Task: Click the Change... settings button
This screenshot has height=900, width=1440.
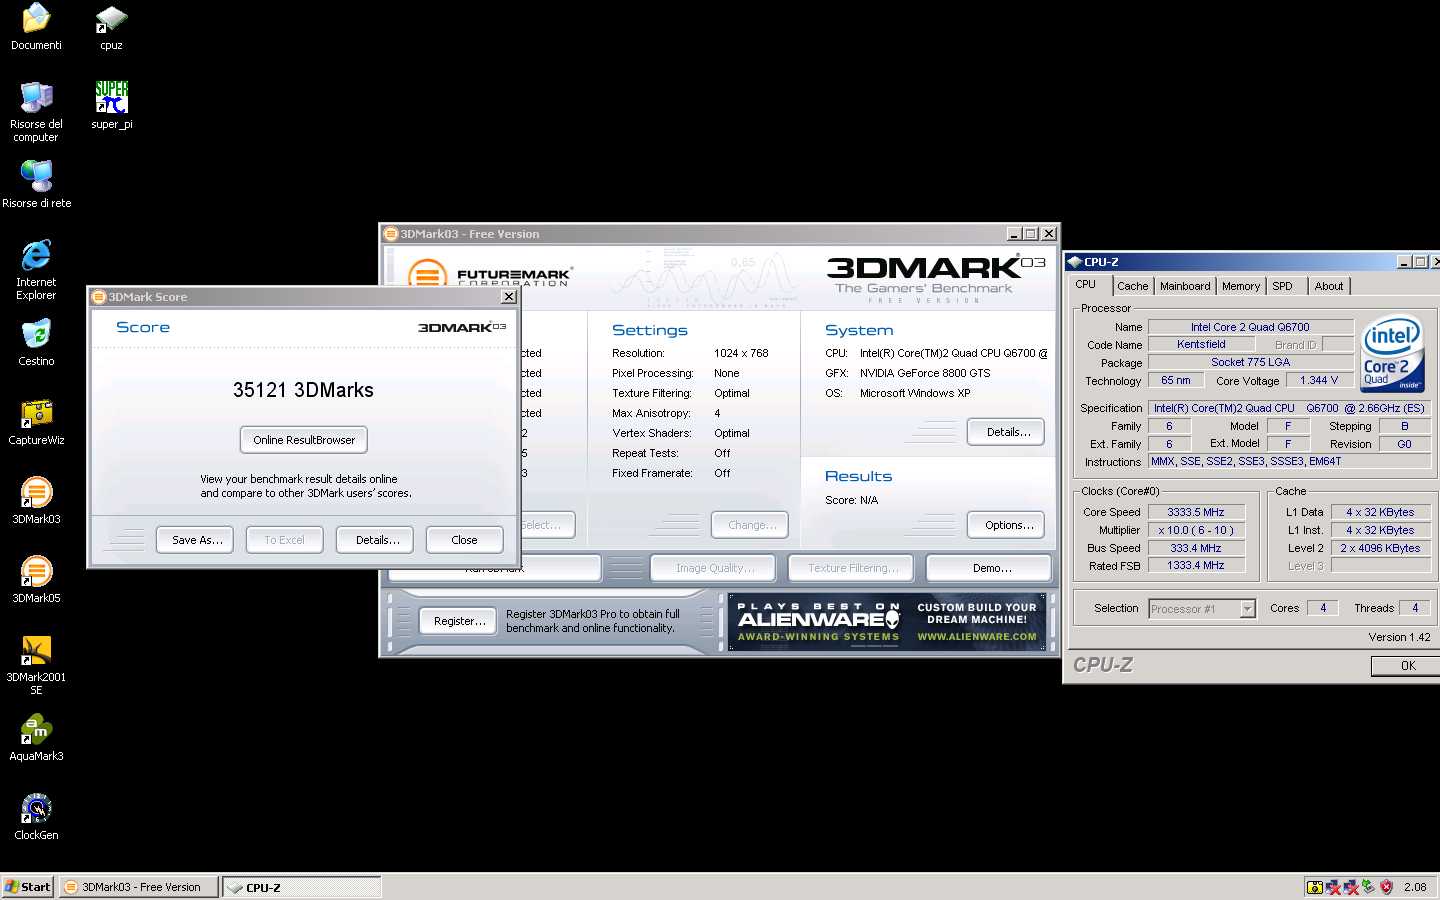Action: (750, 525)
